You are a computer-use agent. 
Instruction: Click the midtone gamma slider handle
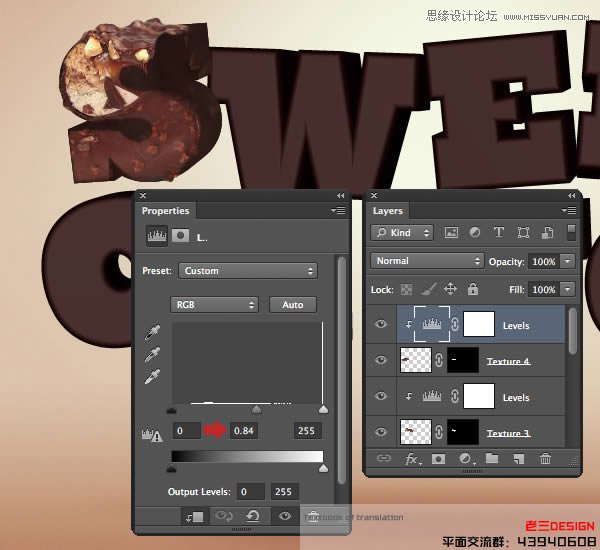click(256, 410)
